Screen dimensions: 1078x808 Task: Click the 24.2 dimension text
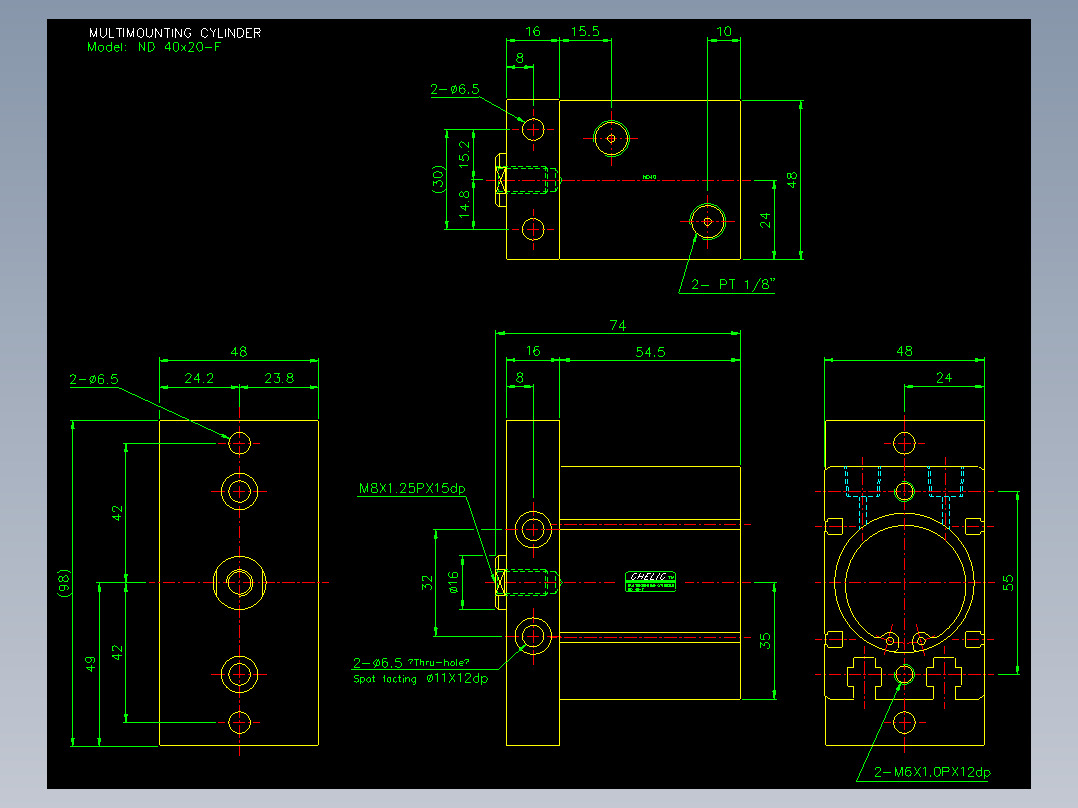(199, 378)
